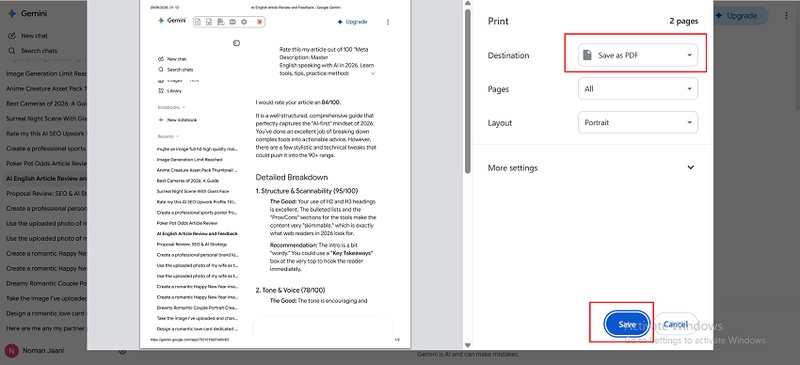Viewport: 800px width, 365px height.
Task: Click the Noman Jaani avatar circle
Action: [11, 351]
